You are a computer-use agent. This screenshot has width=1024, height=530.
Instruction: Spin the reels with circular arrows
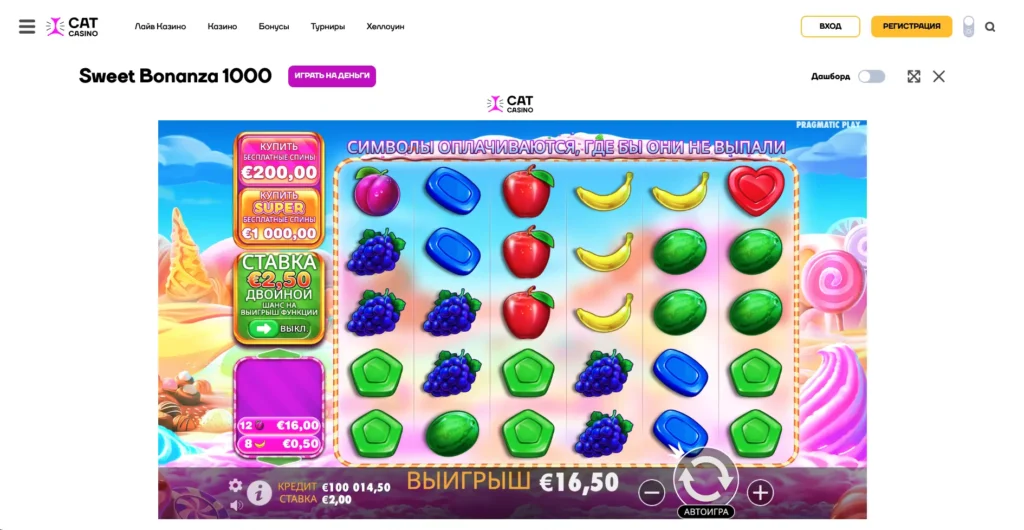(x=705, y=480)
